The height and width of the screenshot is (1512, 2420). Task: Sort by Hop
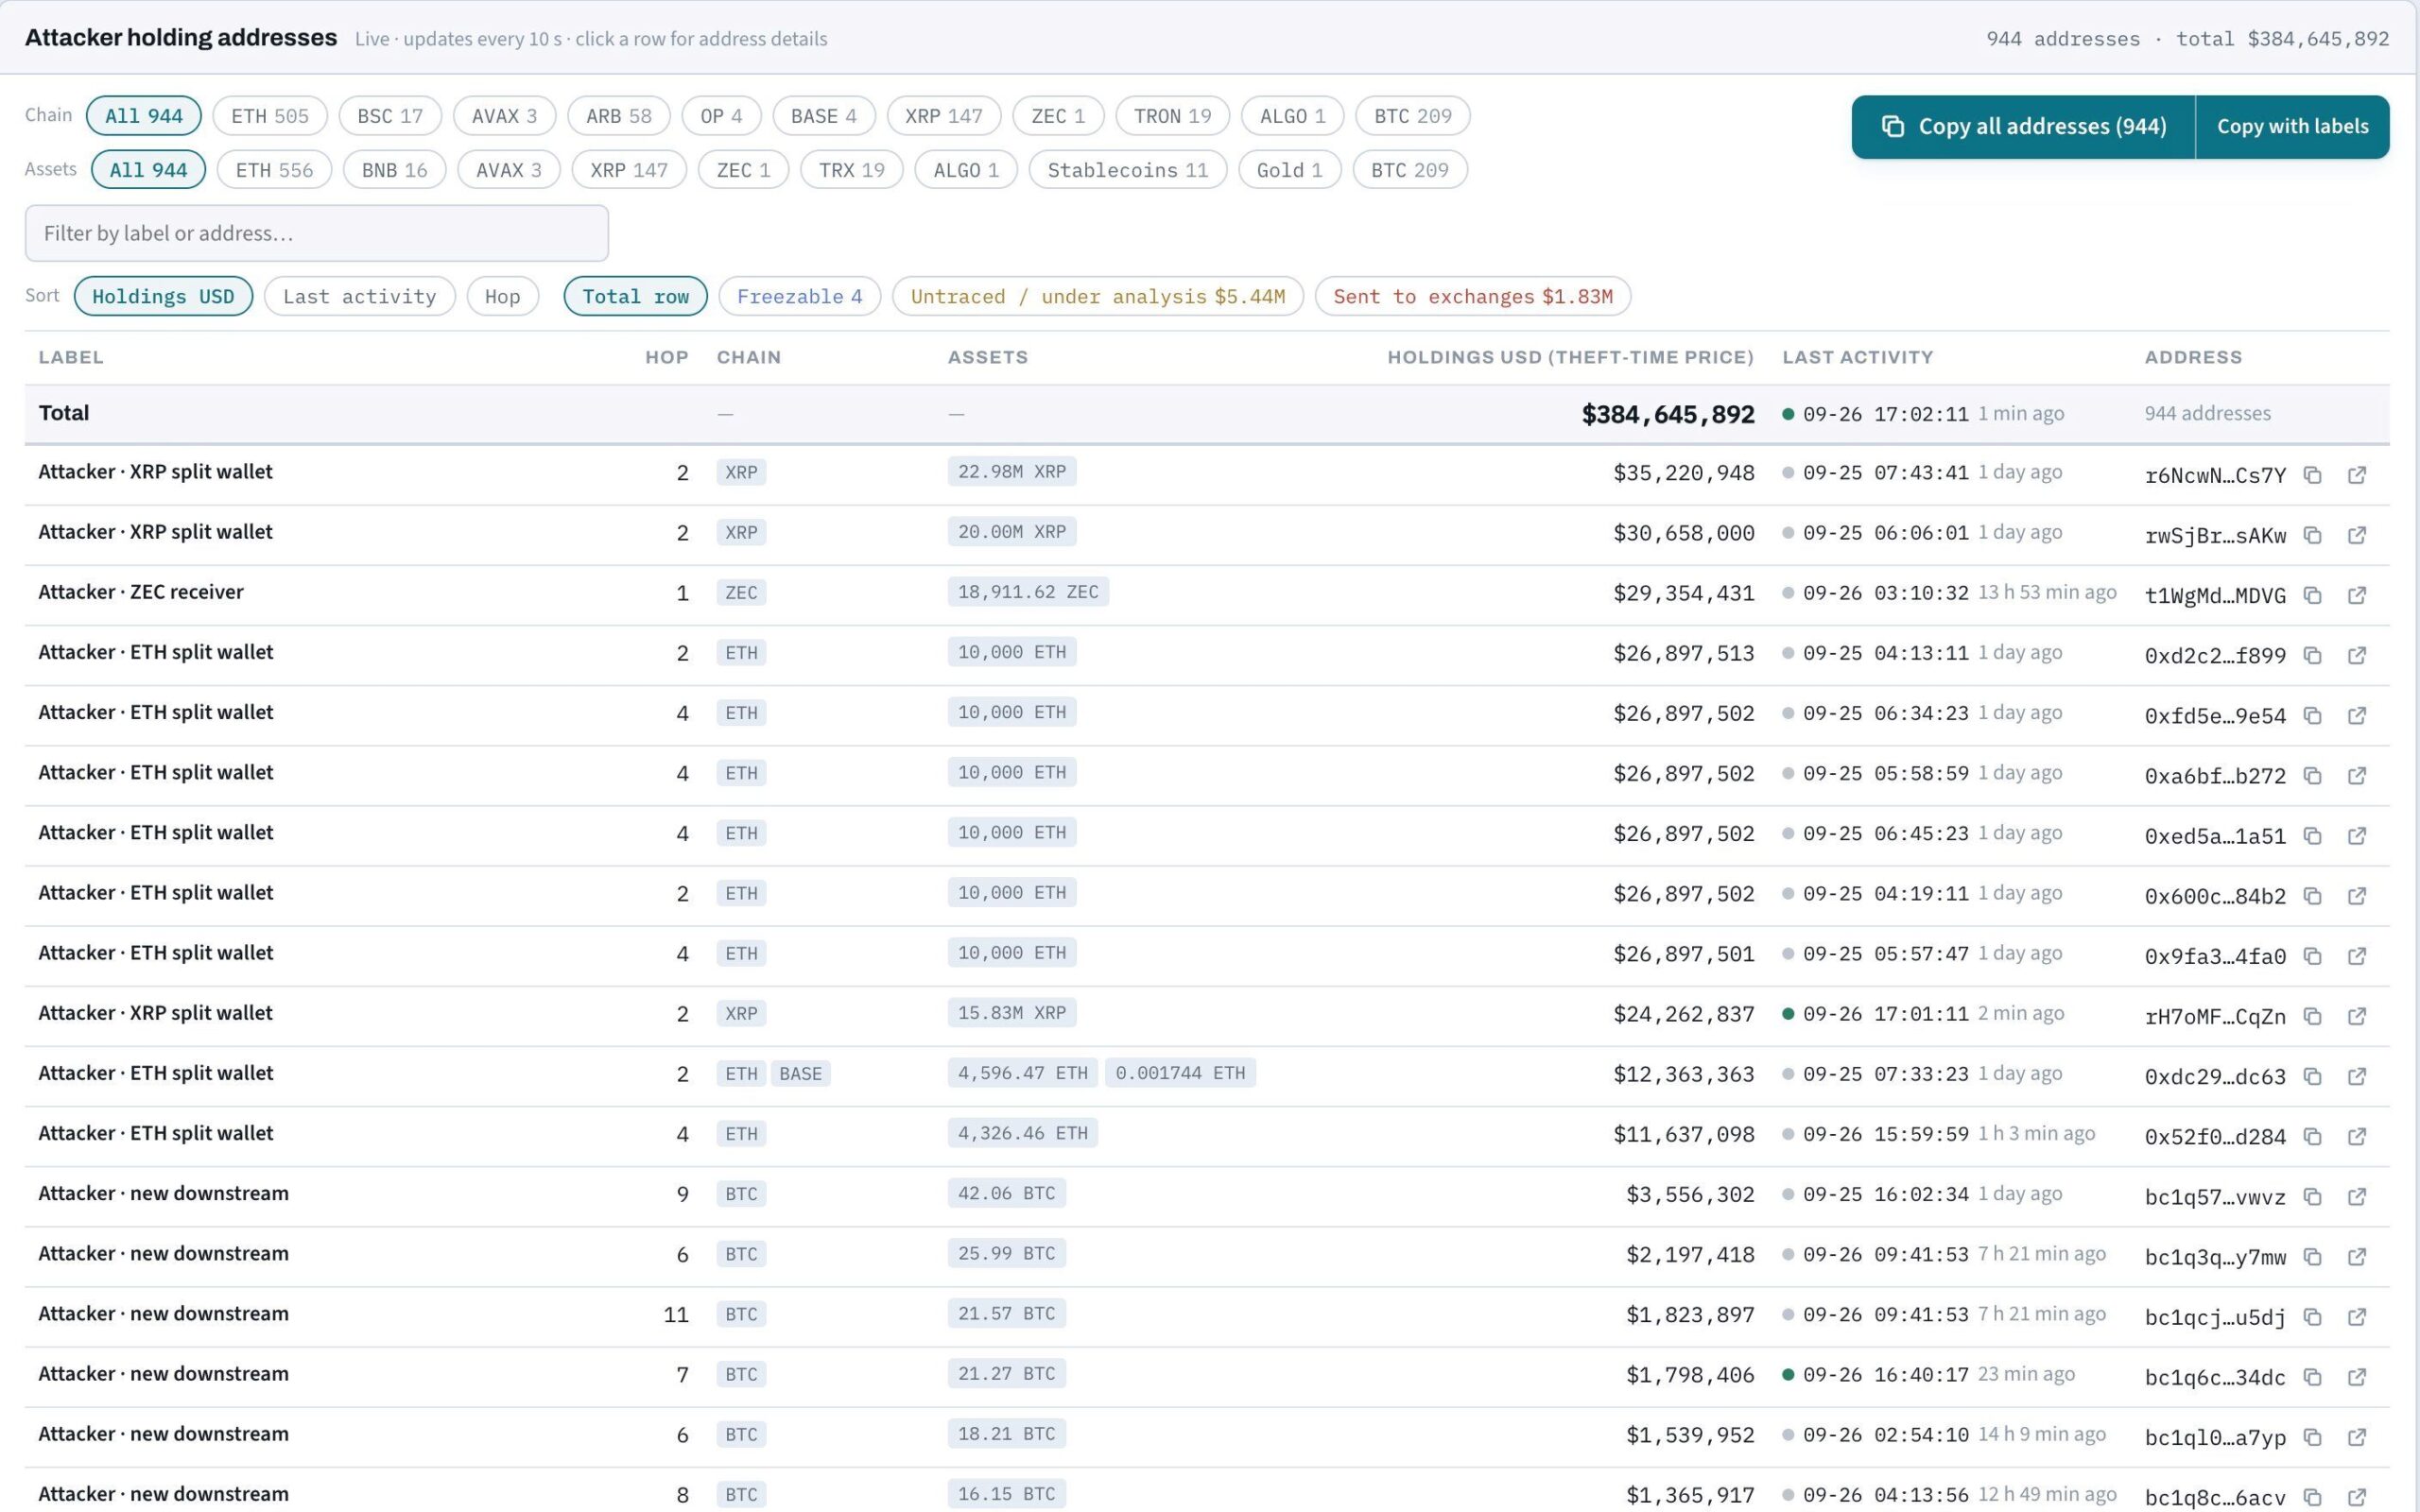click(x=502, y=296)
